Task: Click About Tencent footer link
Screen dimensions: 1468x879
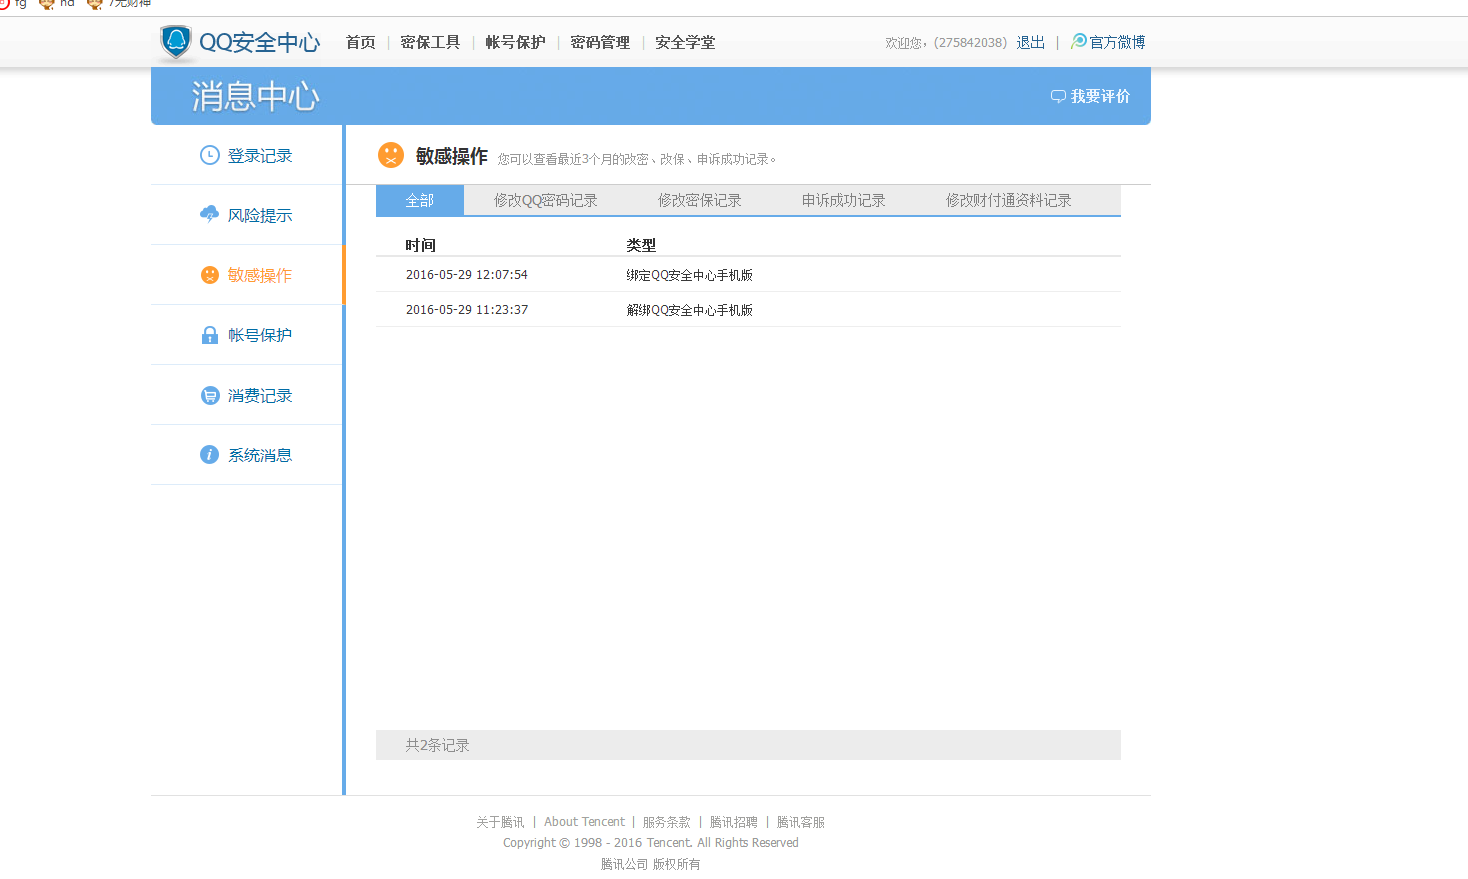Action: [x=584, y=822]
